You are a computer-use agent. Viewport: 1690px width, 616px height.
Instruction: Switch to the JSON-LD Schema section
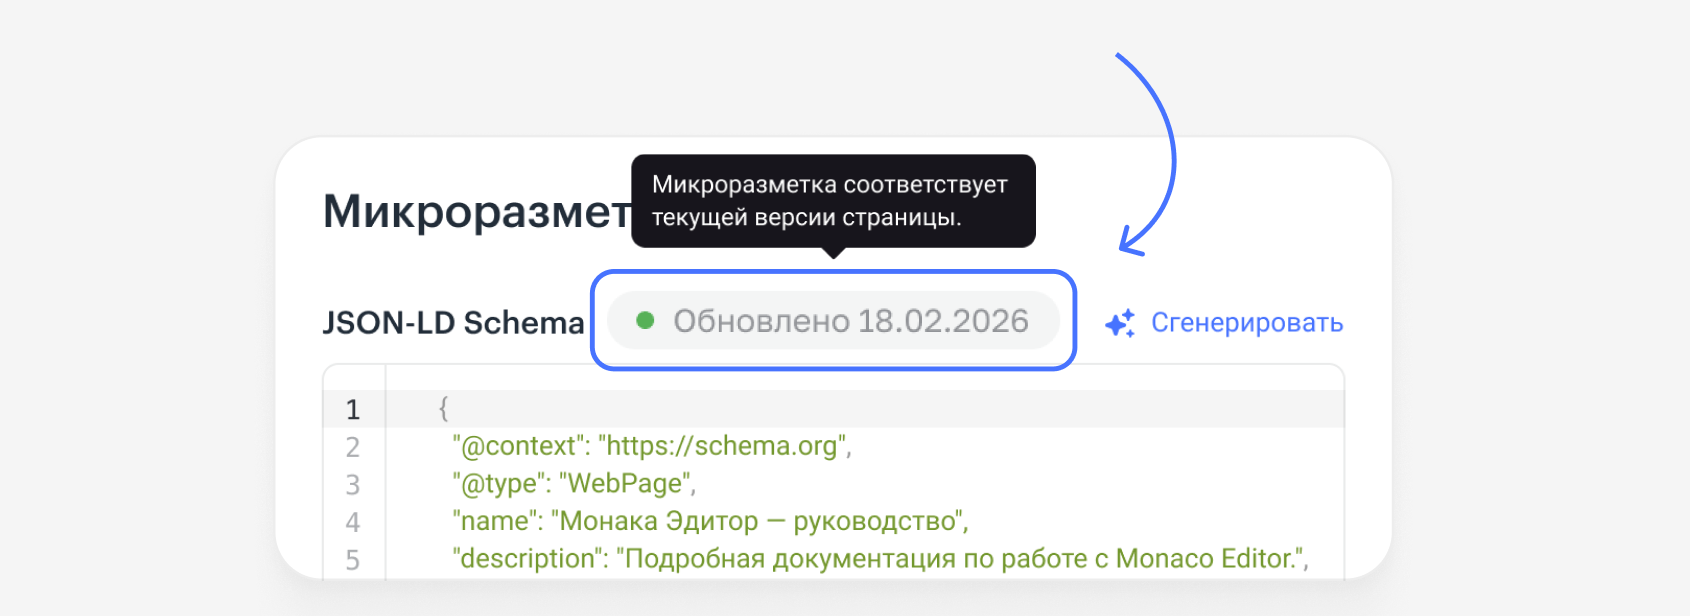(453, 322)
